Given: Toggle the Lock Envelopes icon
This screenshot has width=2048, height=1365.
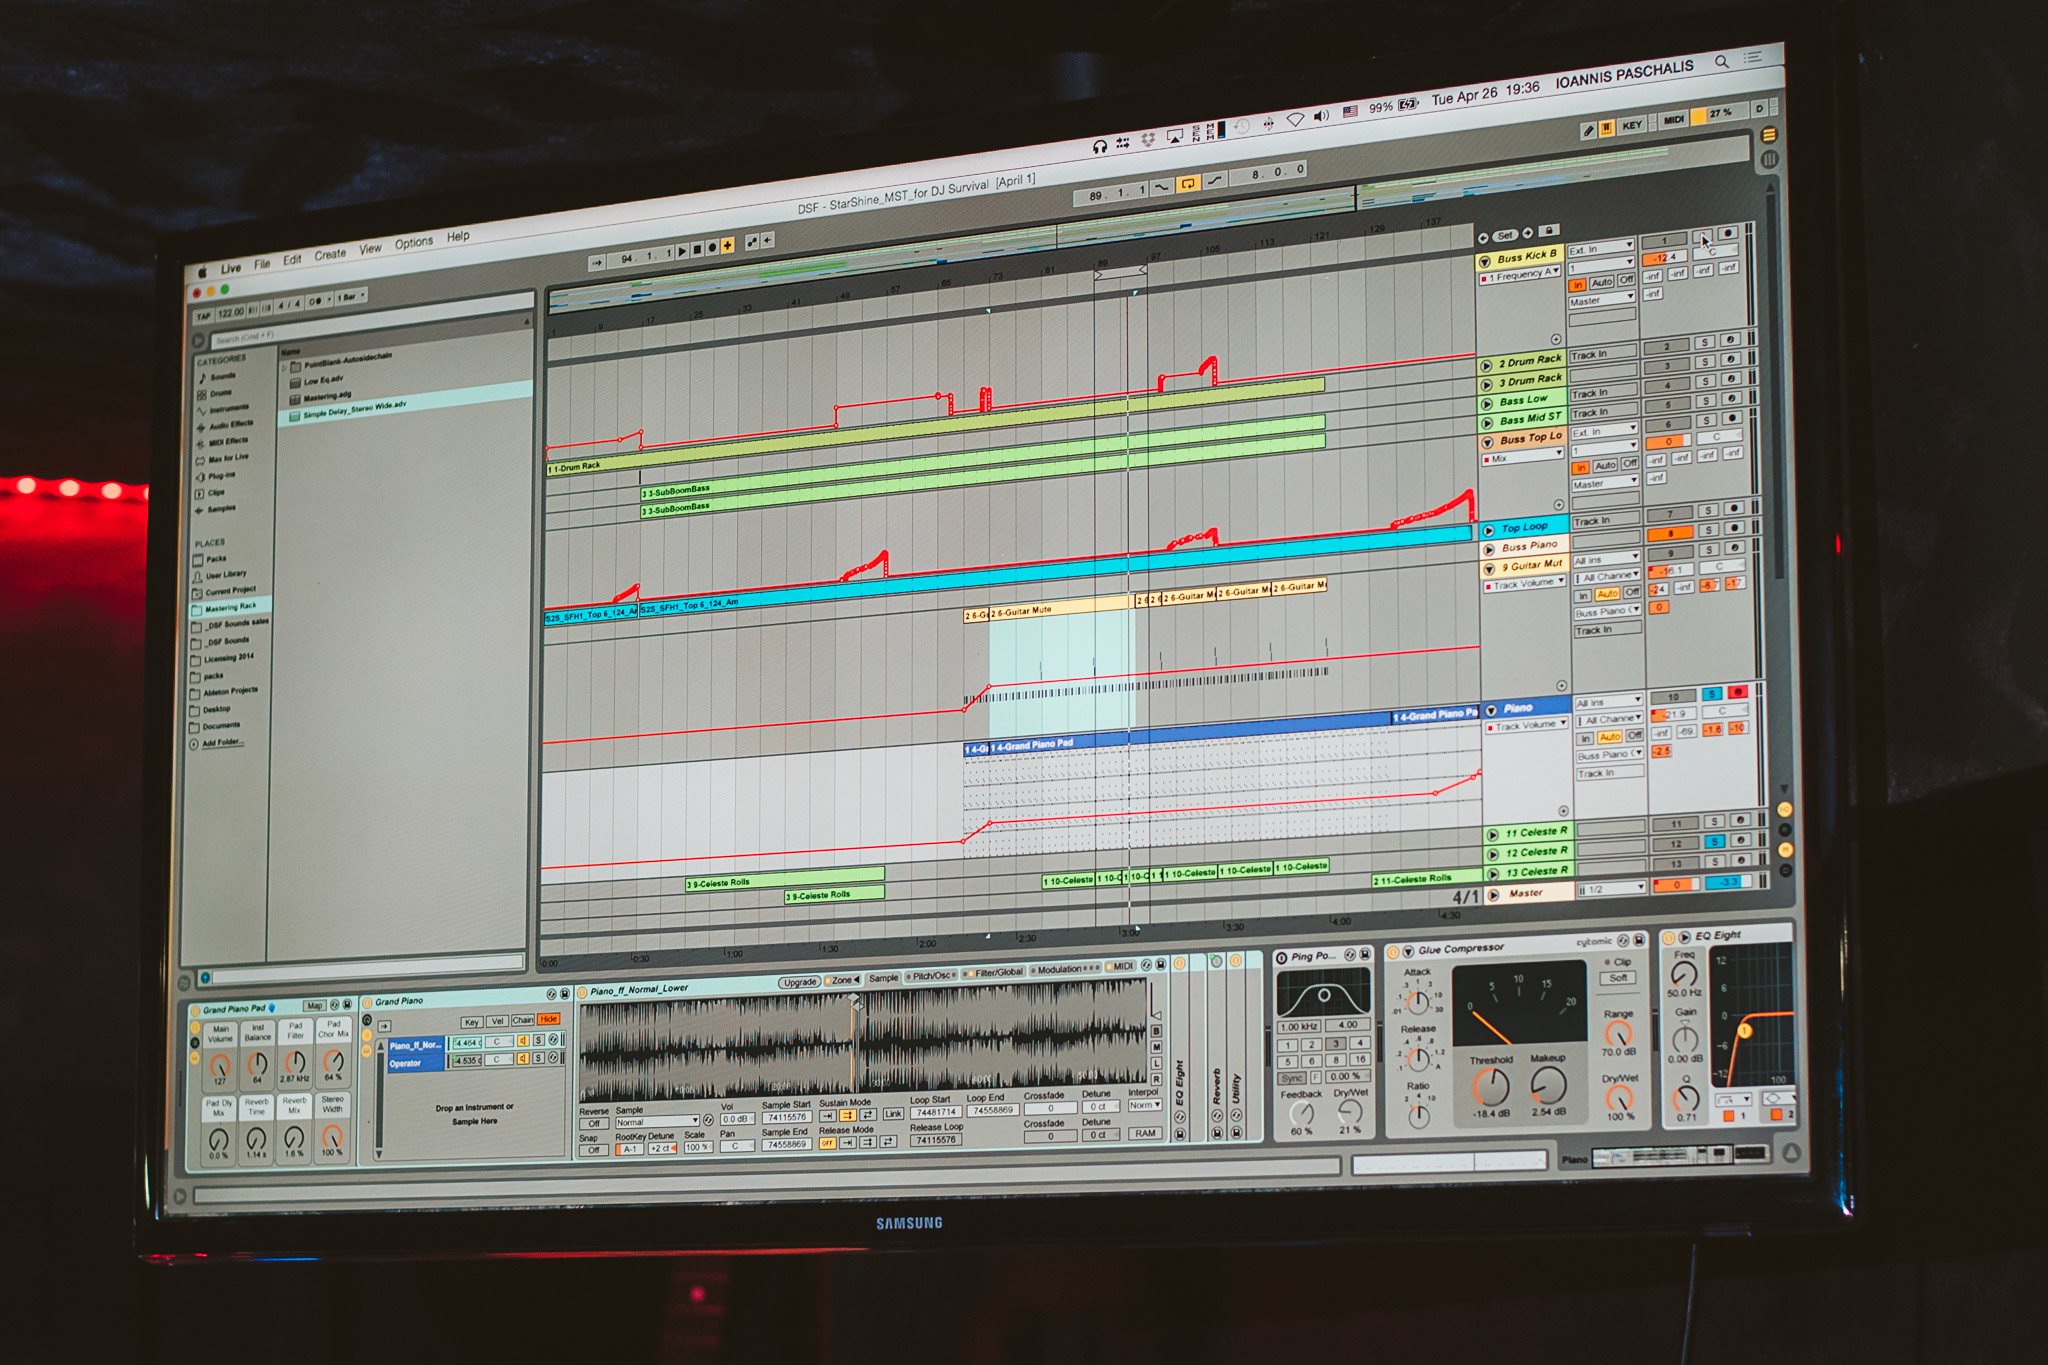Looking at the screenshot, I should point(1548,231).
